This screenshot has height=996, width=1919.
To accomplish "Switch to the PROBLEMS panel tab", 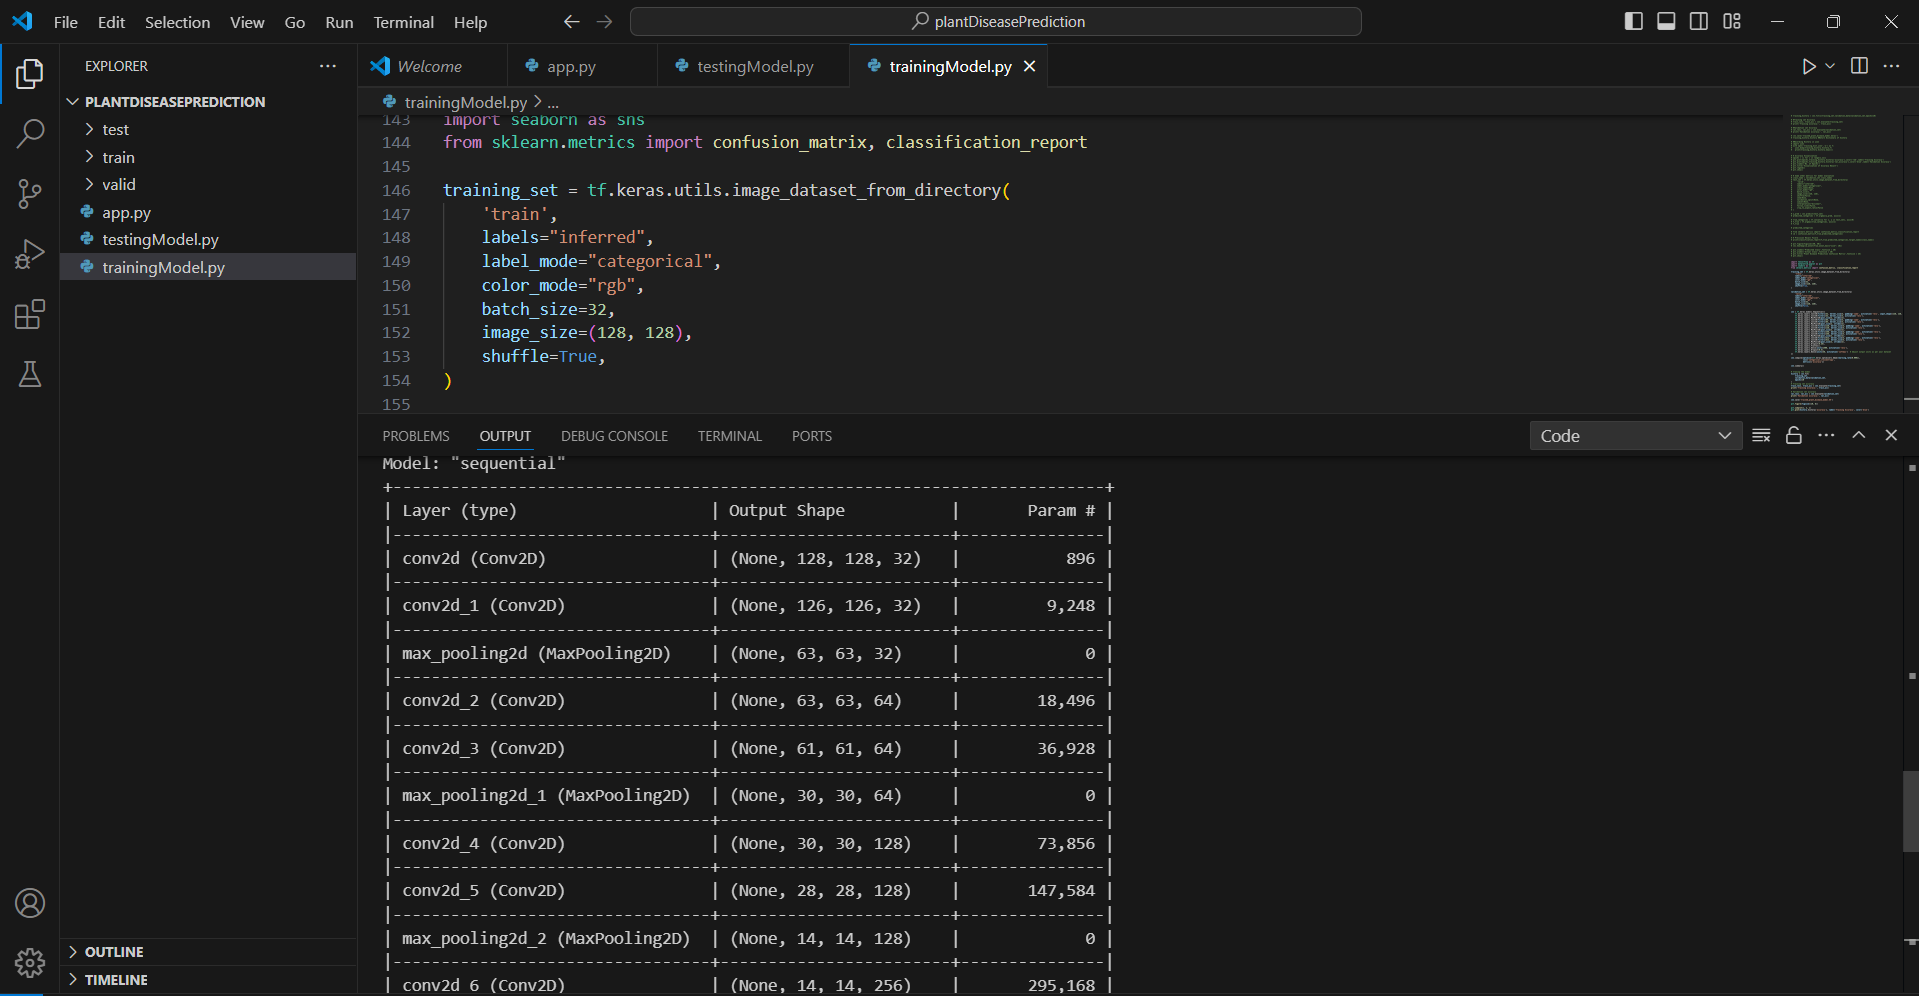I will (415, 436).
